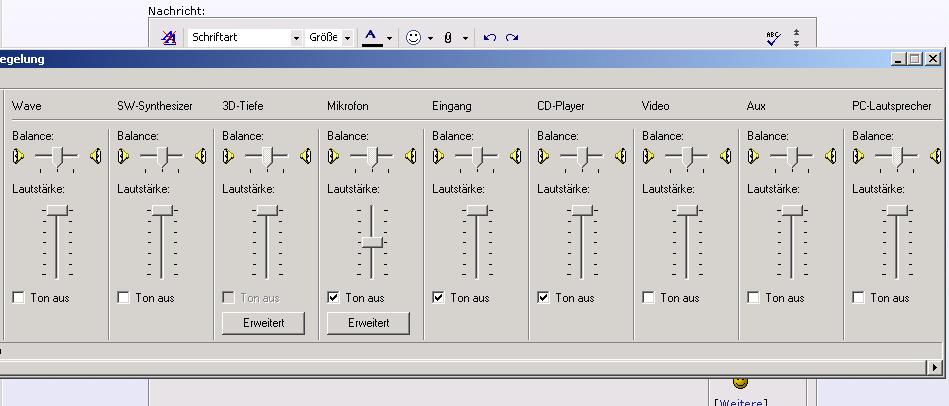Click the undo arrow icon
The height and width of the screenshot is (406, 949).
point(490,38)
